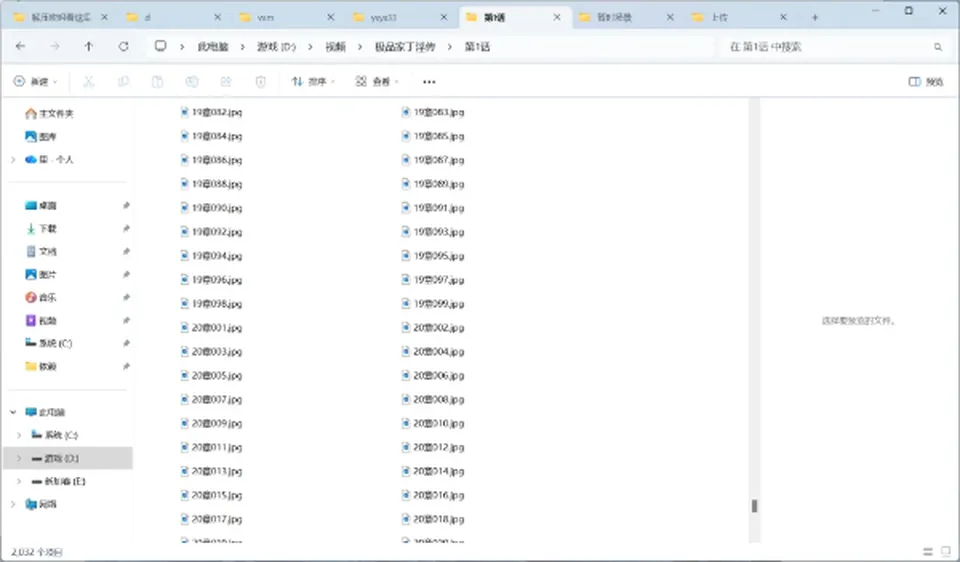Close the 上传 tab

tap(783, 17)
